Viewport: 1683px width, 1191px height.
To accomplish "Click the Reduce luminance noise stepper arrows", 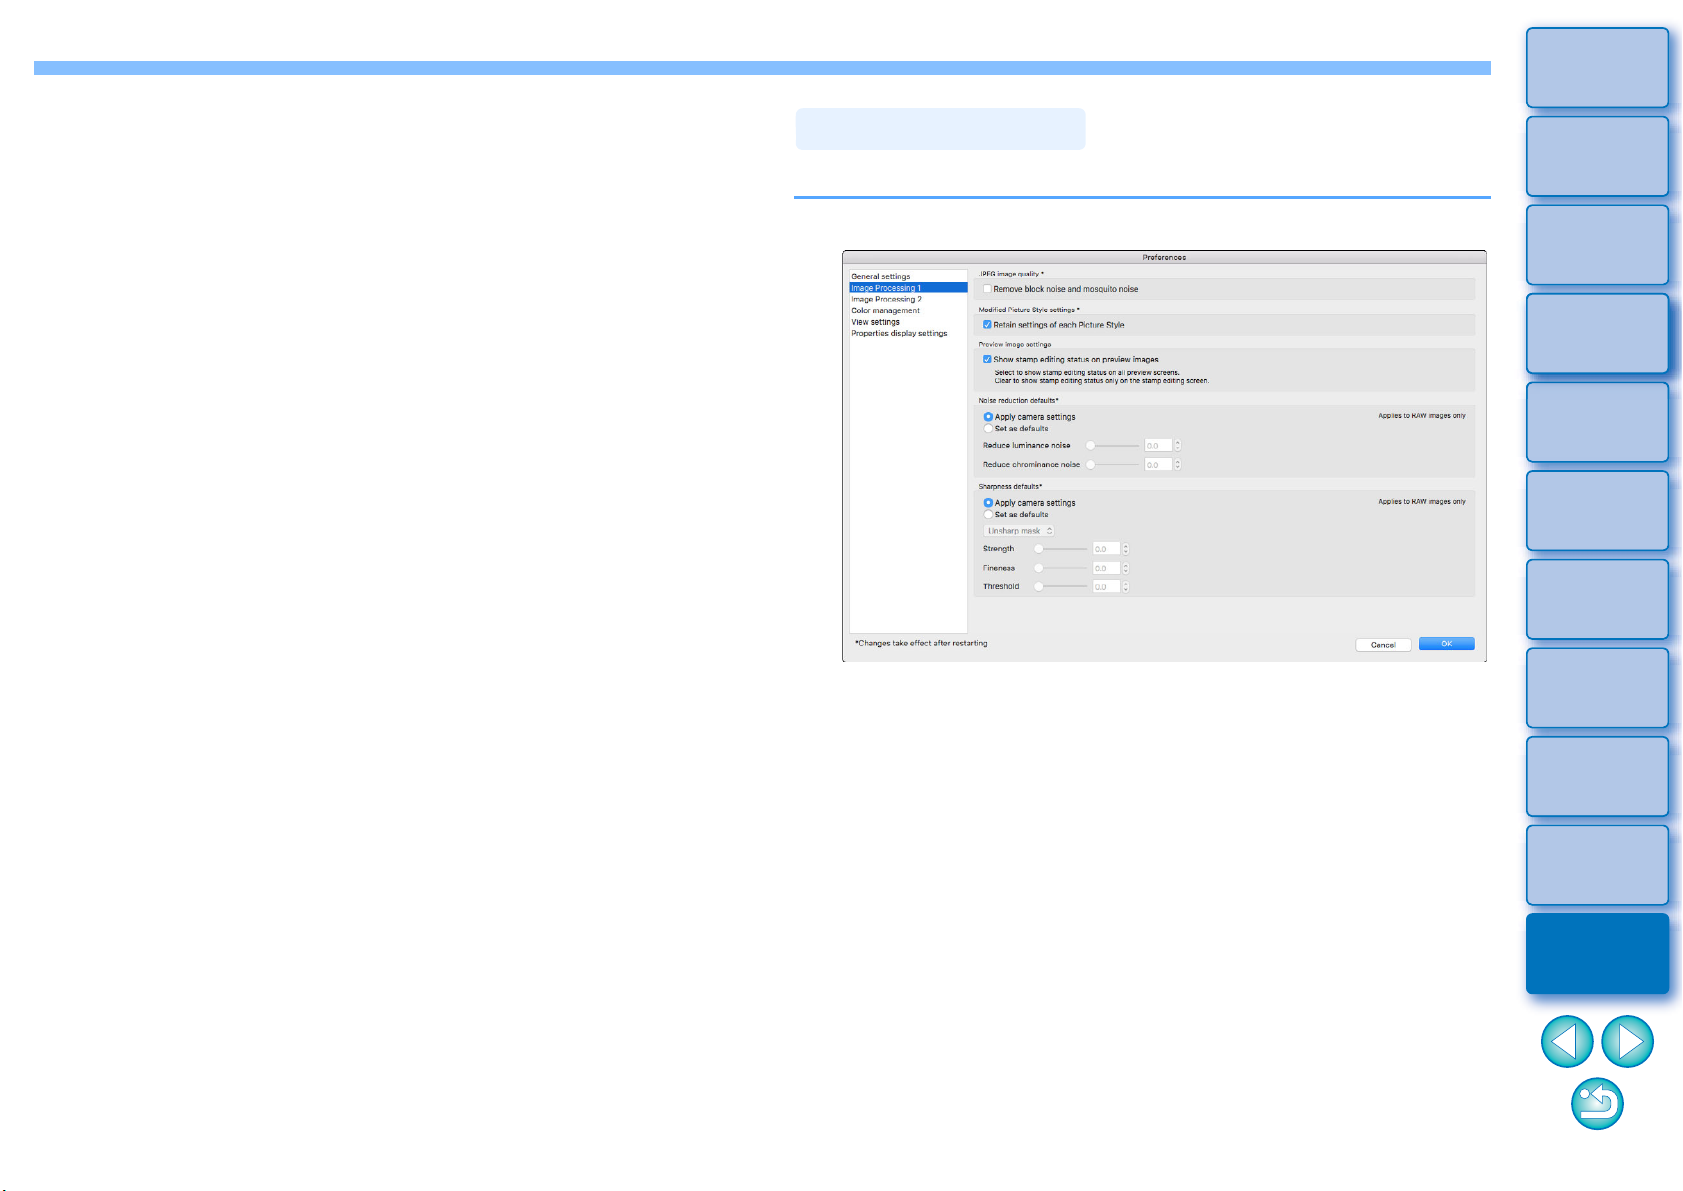I will pyautogui.click(x=1178, y=445).
